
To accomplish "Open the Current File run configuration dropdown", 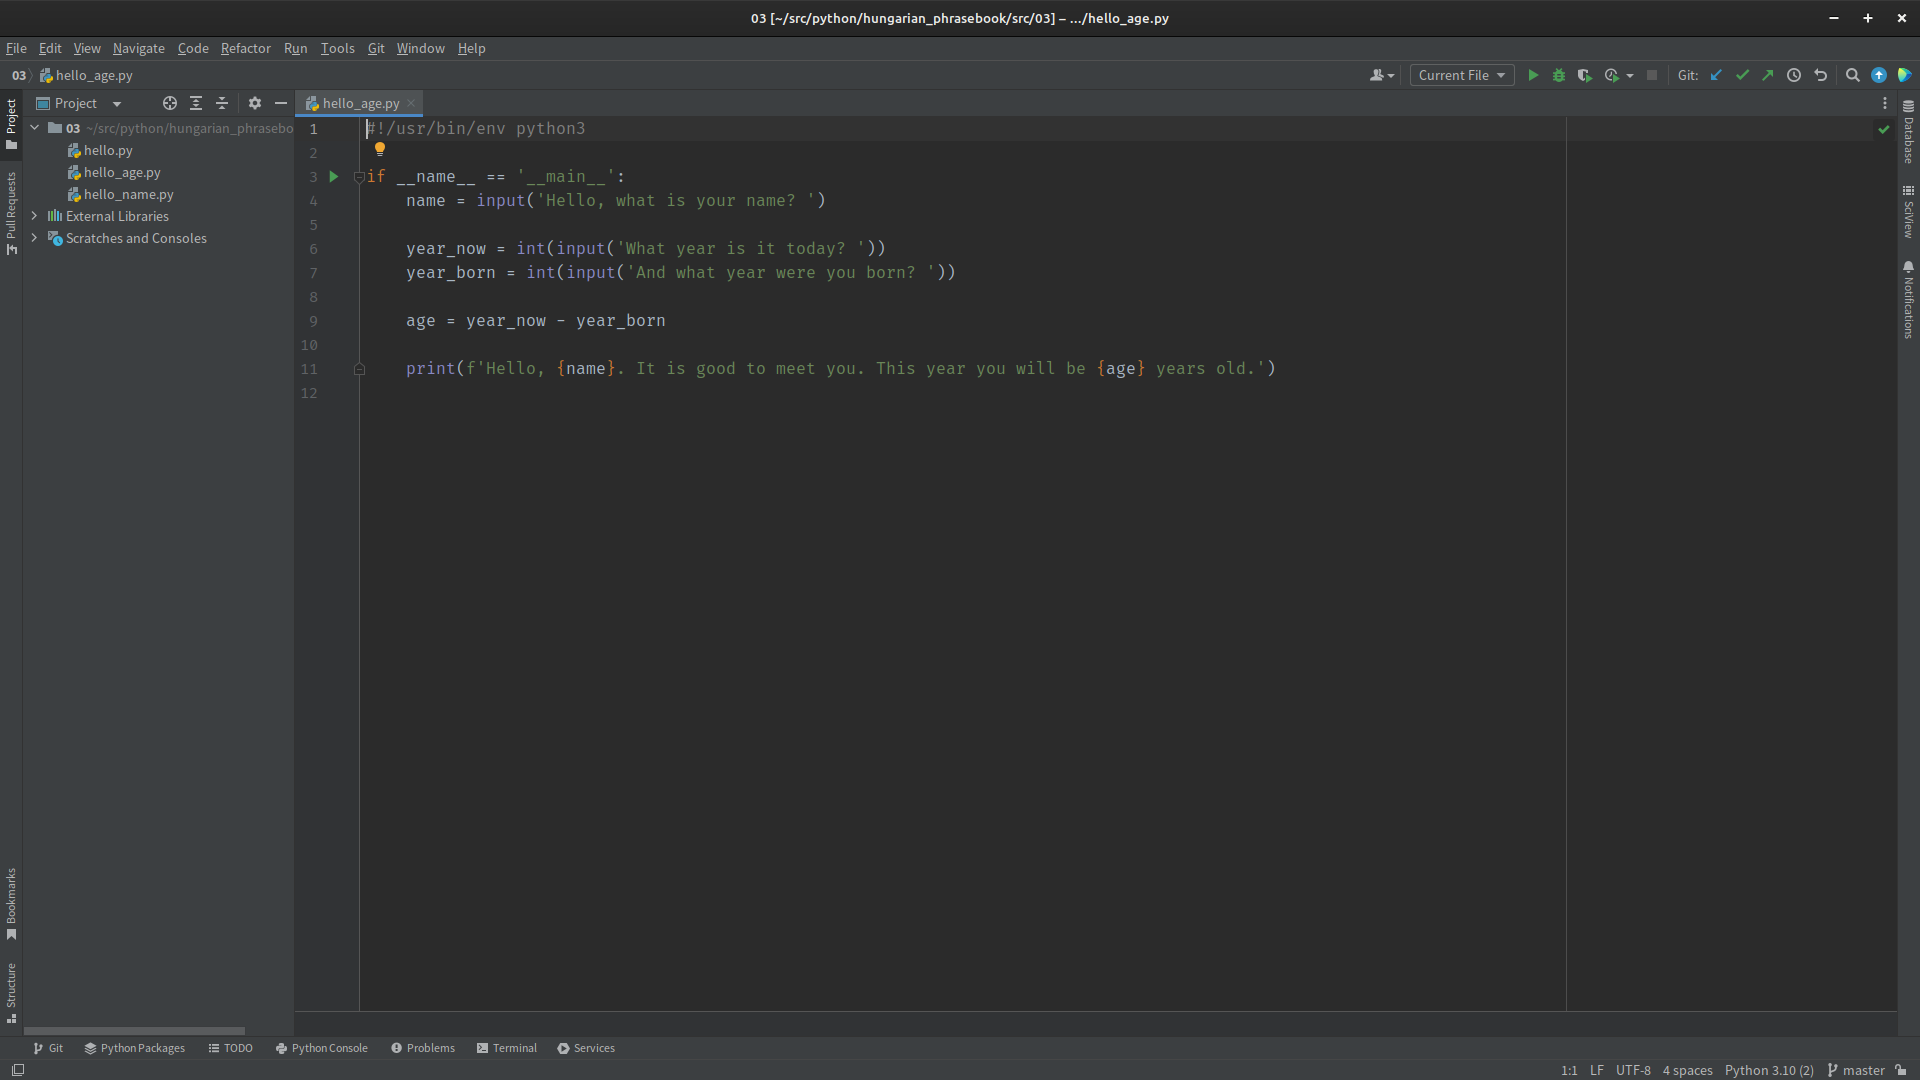I will tap(1462, 75).
